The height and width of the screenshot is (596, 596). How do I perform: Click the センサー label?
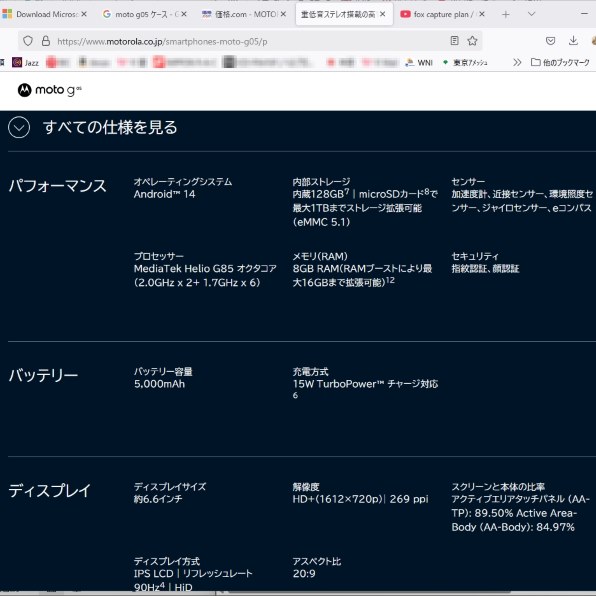click(x=468, y=182)
